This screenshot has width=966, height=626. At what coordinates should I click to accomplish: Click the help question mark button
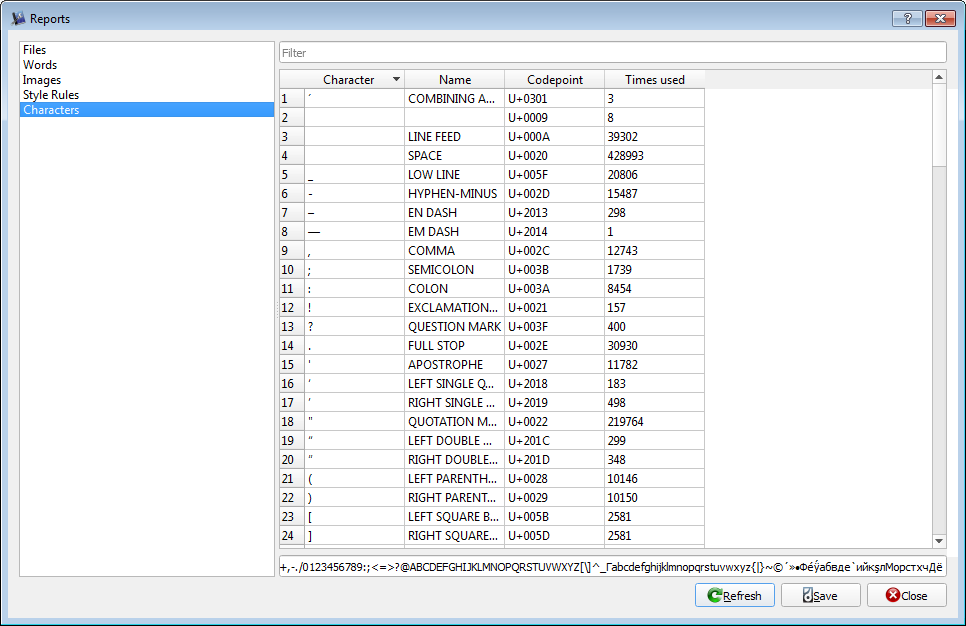click(907, 18)
